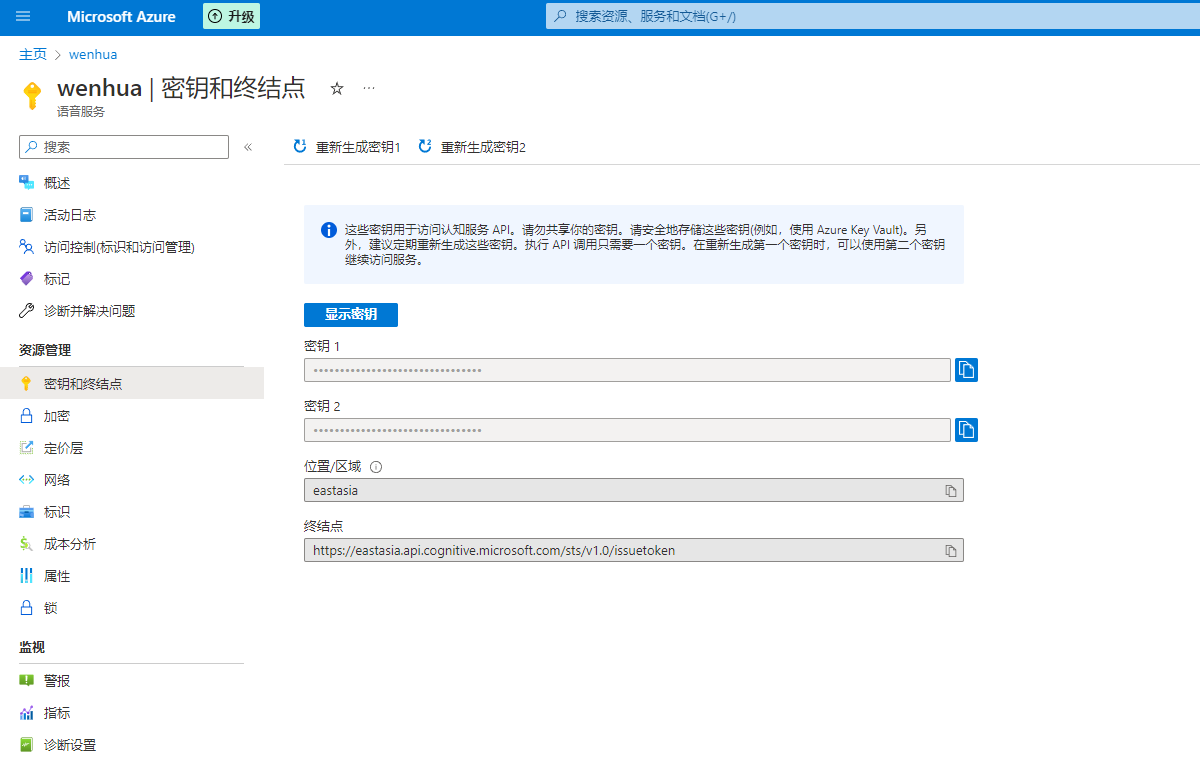The image size is (1200, 763).
Task: Click the 密钥 1 masked field
Action: pyautogui.click(x=627, y=370)
